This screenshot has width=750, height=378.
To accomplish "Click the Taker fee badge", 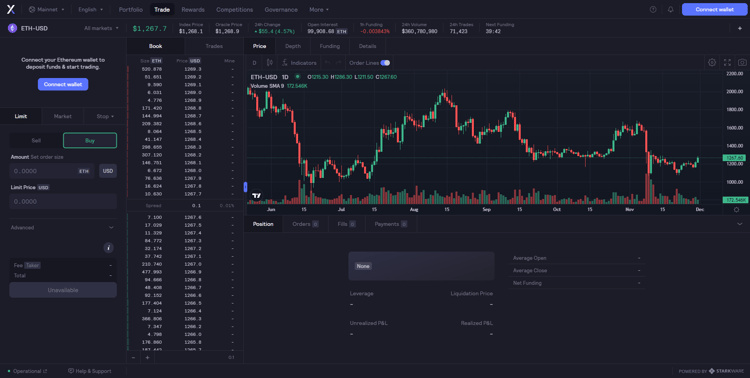I will tap(33, 265).
